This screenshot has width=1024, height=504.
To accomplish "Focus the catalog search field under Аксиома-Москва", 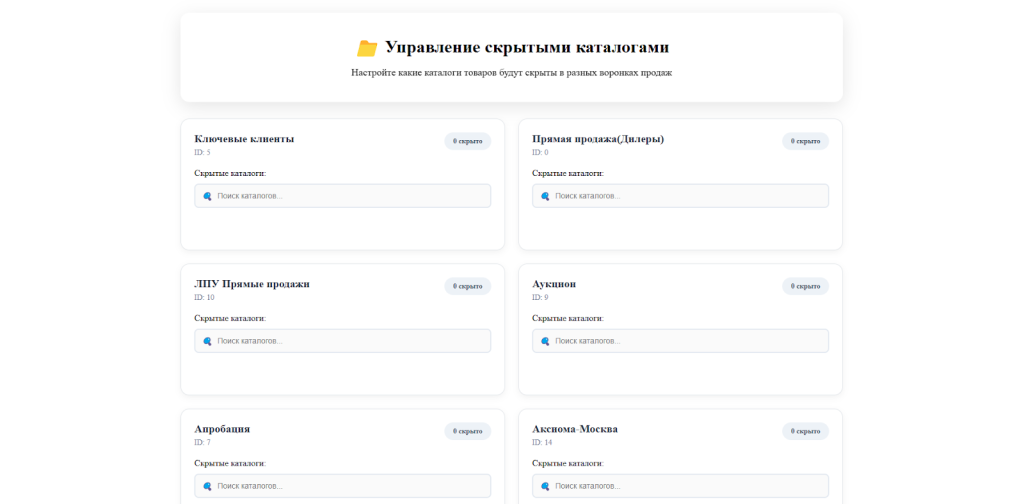I will [x=688, y=486].
